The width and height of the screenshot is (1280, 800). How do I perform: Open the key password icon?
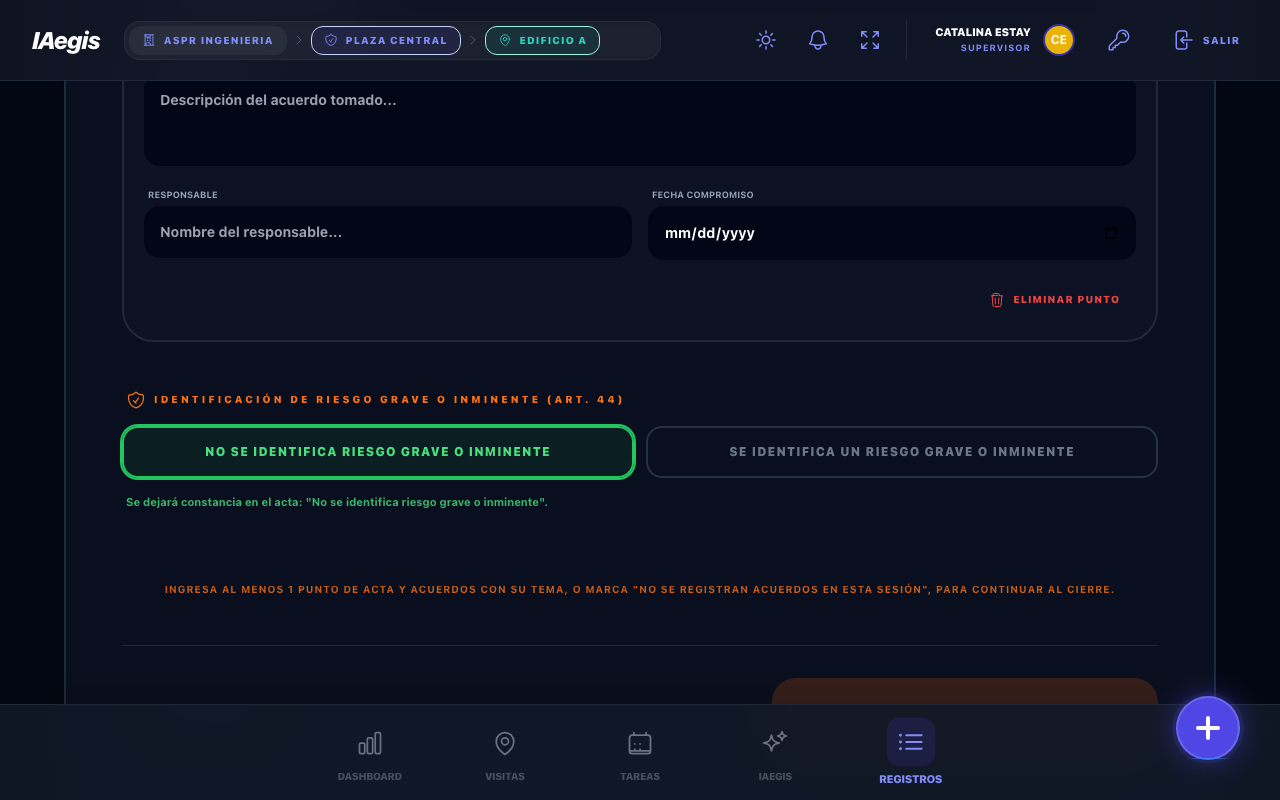click(1118, 40)
